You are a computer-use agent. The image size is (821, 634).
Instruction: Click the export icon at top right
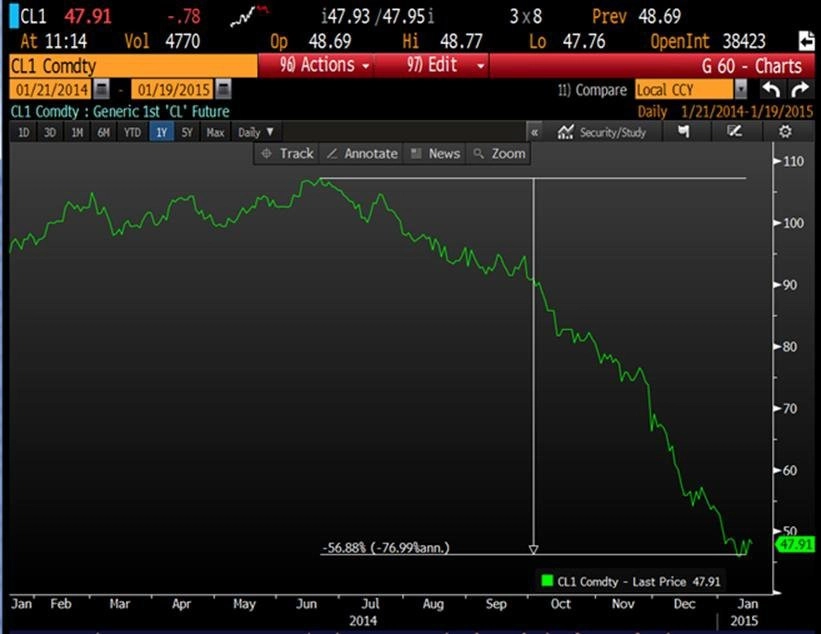pyautogui.click(x=806, y=40)
